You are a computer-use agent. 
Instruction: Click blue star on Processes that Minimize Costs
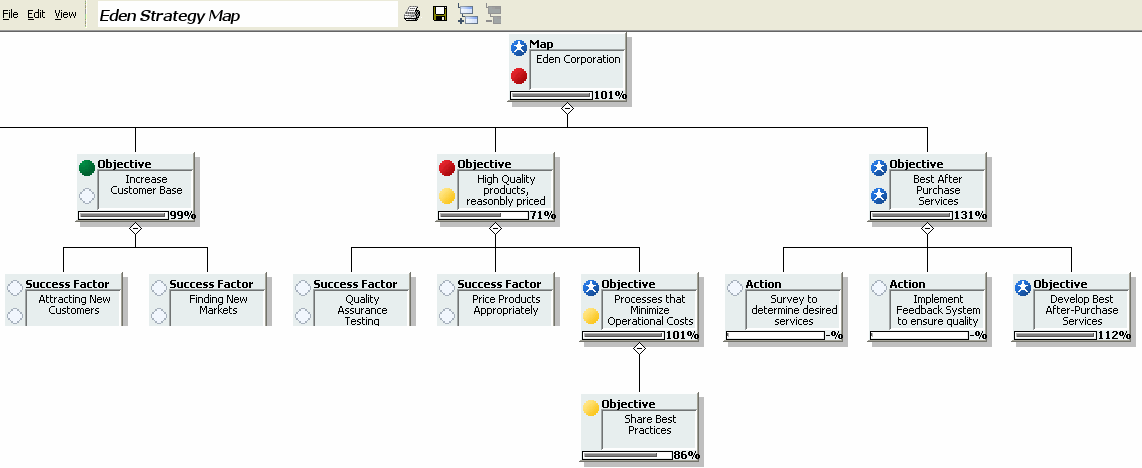(591, 288)
